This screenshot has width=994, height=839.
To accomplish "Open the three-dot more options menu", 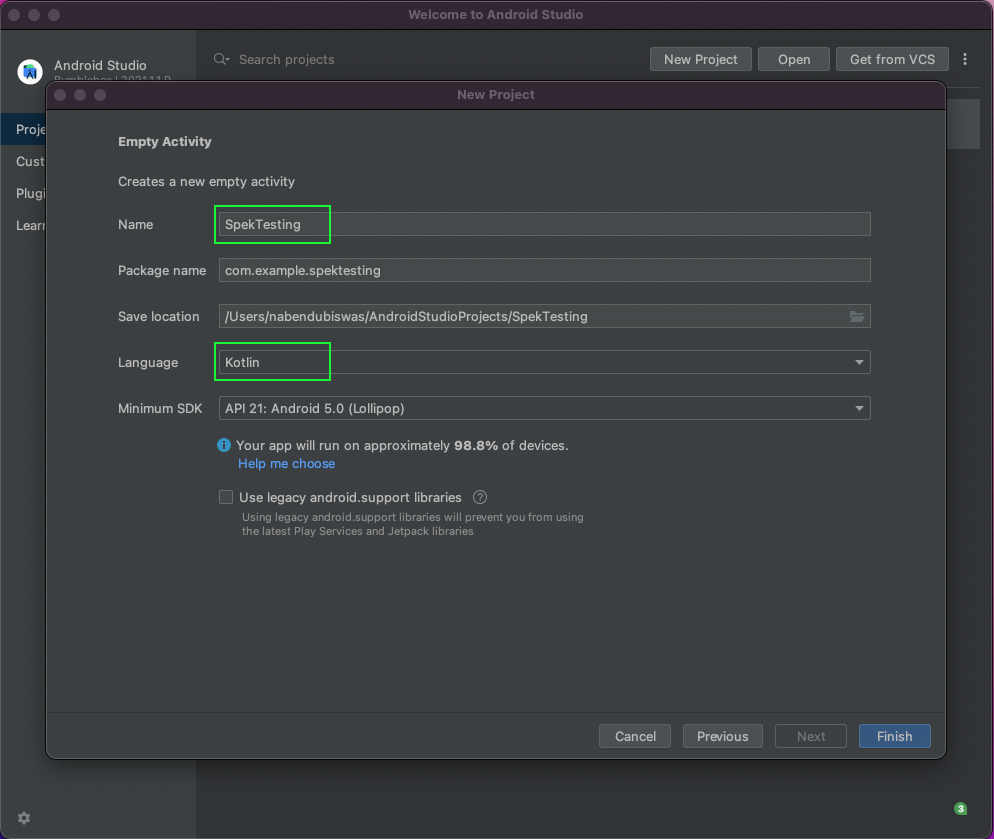I will [x=965, y=59].
